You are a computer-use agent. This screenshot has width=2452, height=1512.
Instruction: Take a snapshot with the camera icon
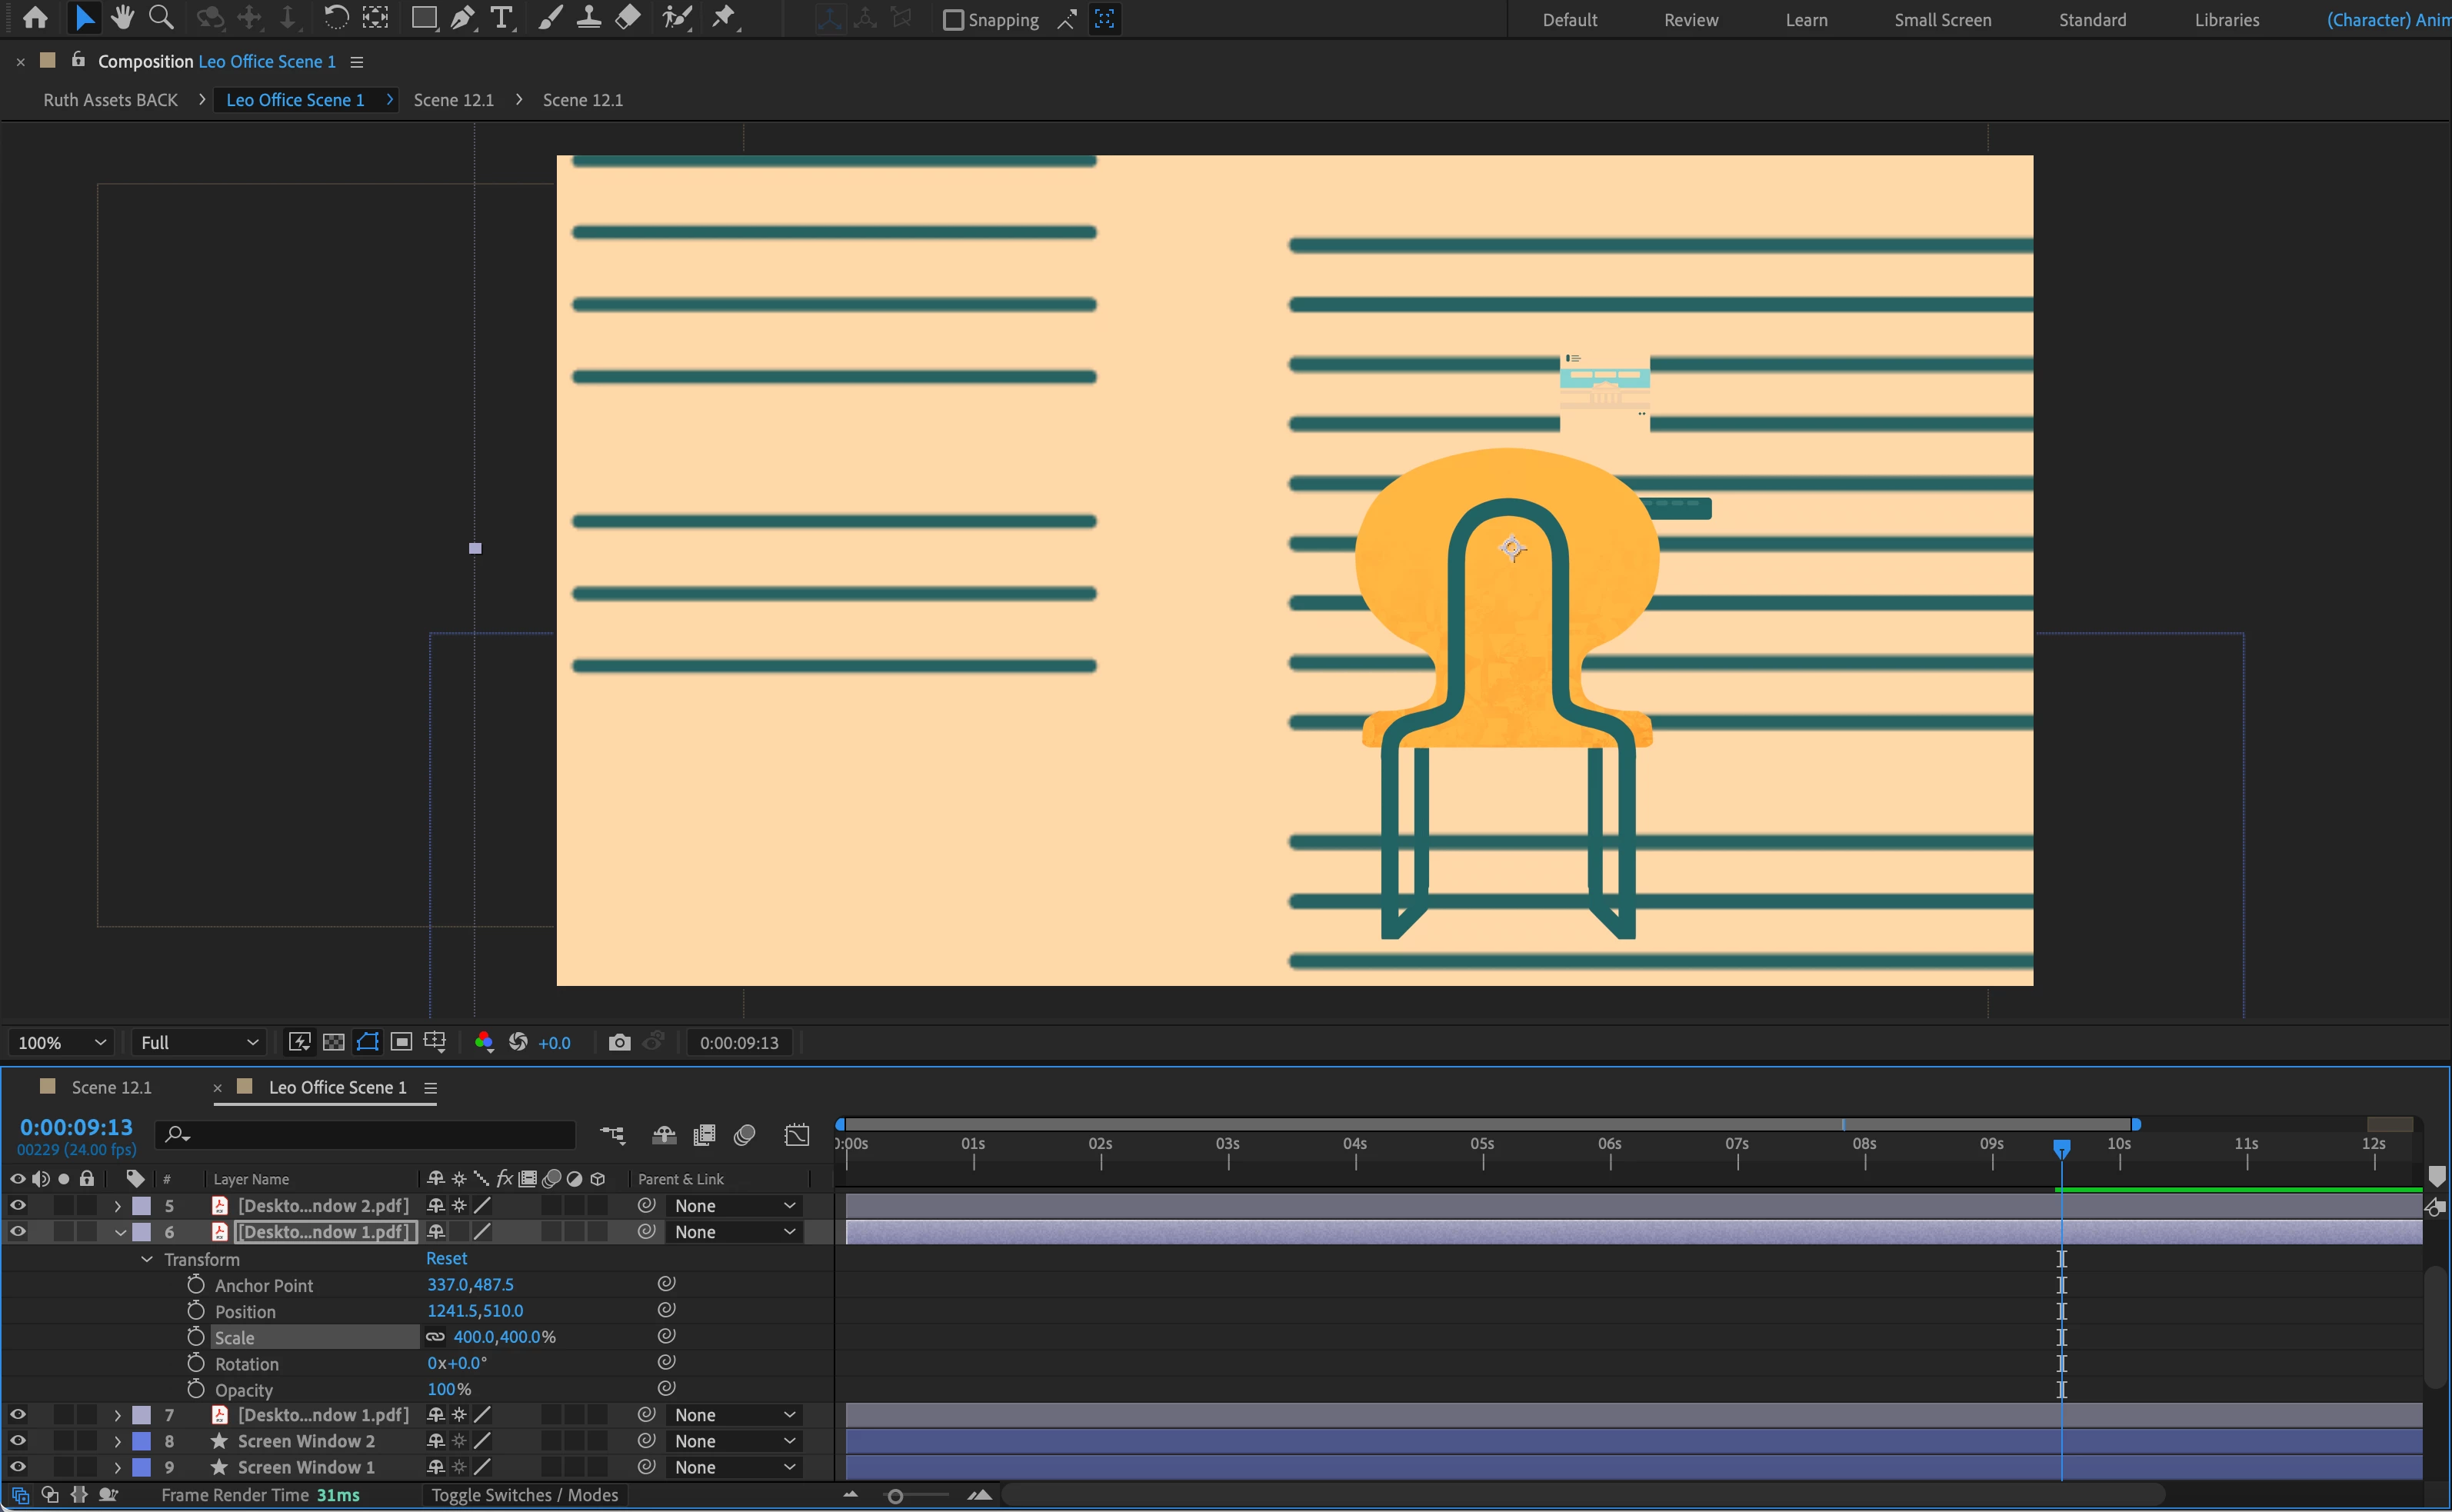(619, 1042)
